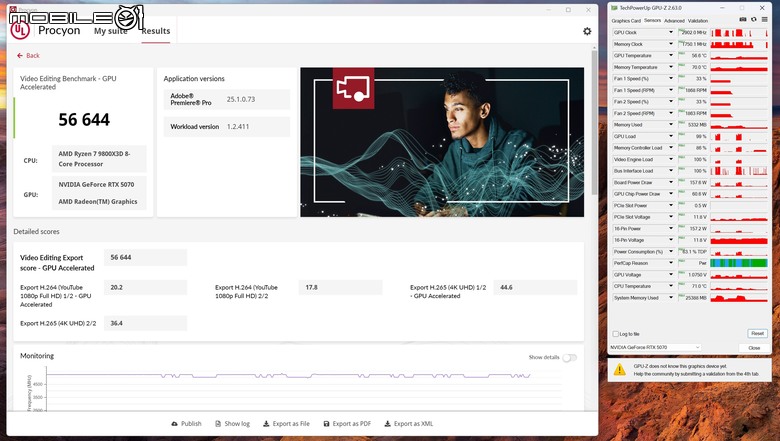This screenshot has height=441, width=780.
Task: Open Memory Clock sensor dropdown
Action: (671, 44)
